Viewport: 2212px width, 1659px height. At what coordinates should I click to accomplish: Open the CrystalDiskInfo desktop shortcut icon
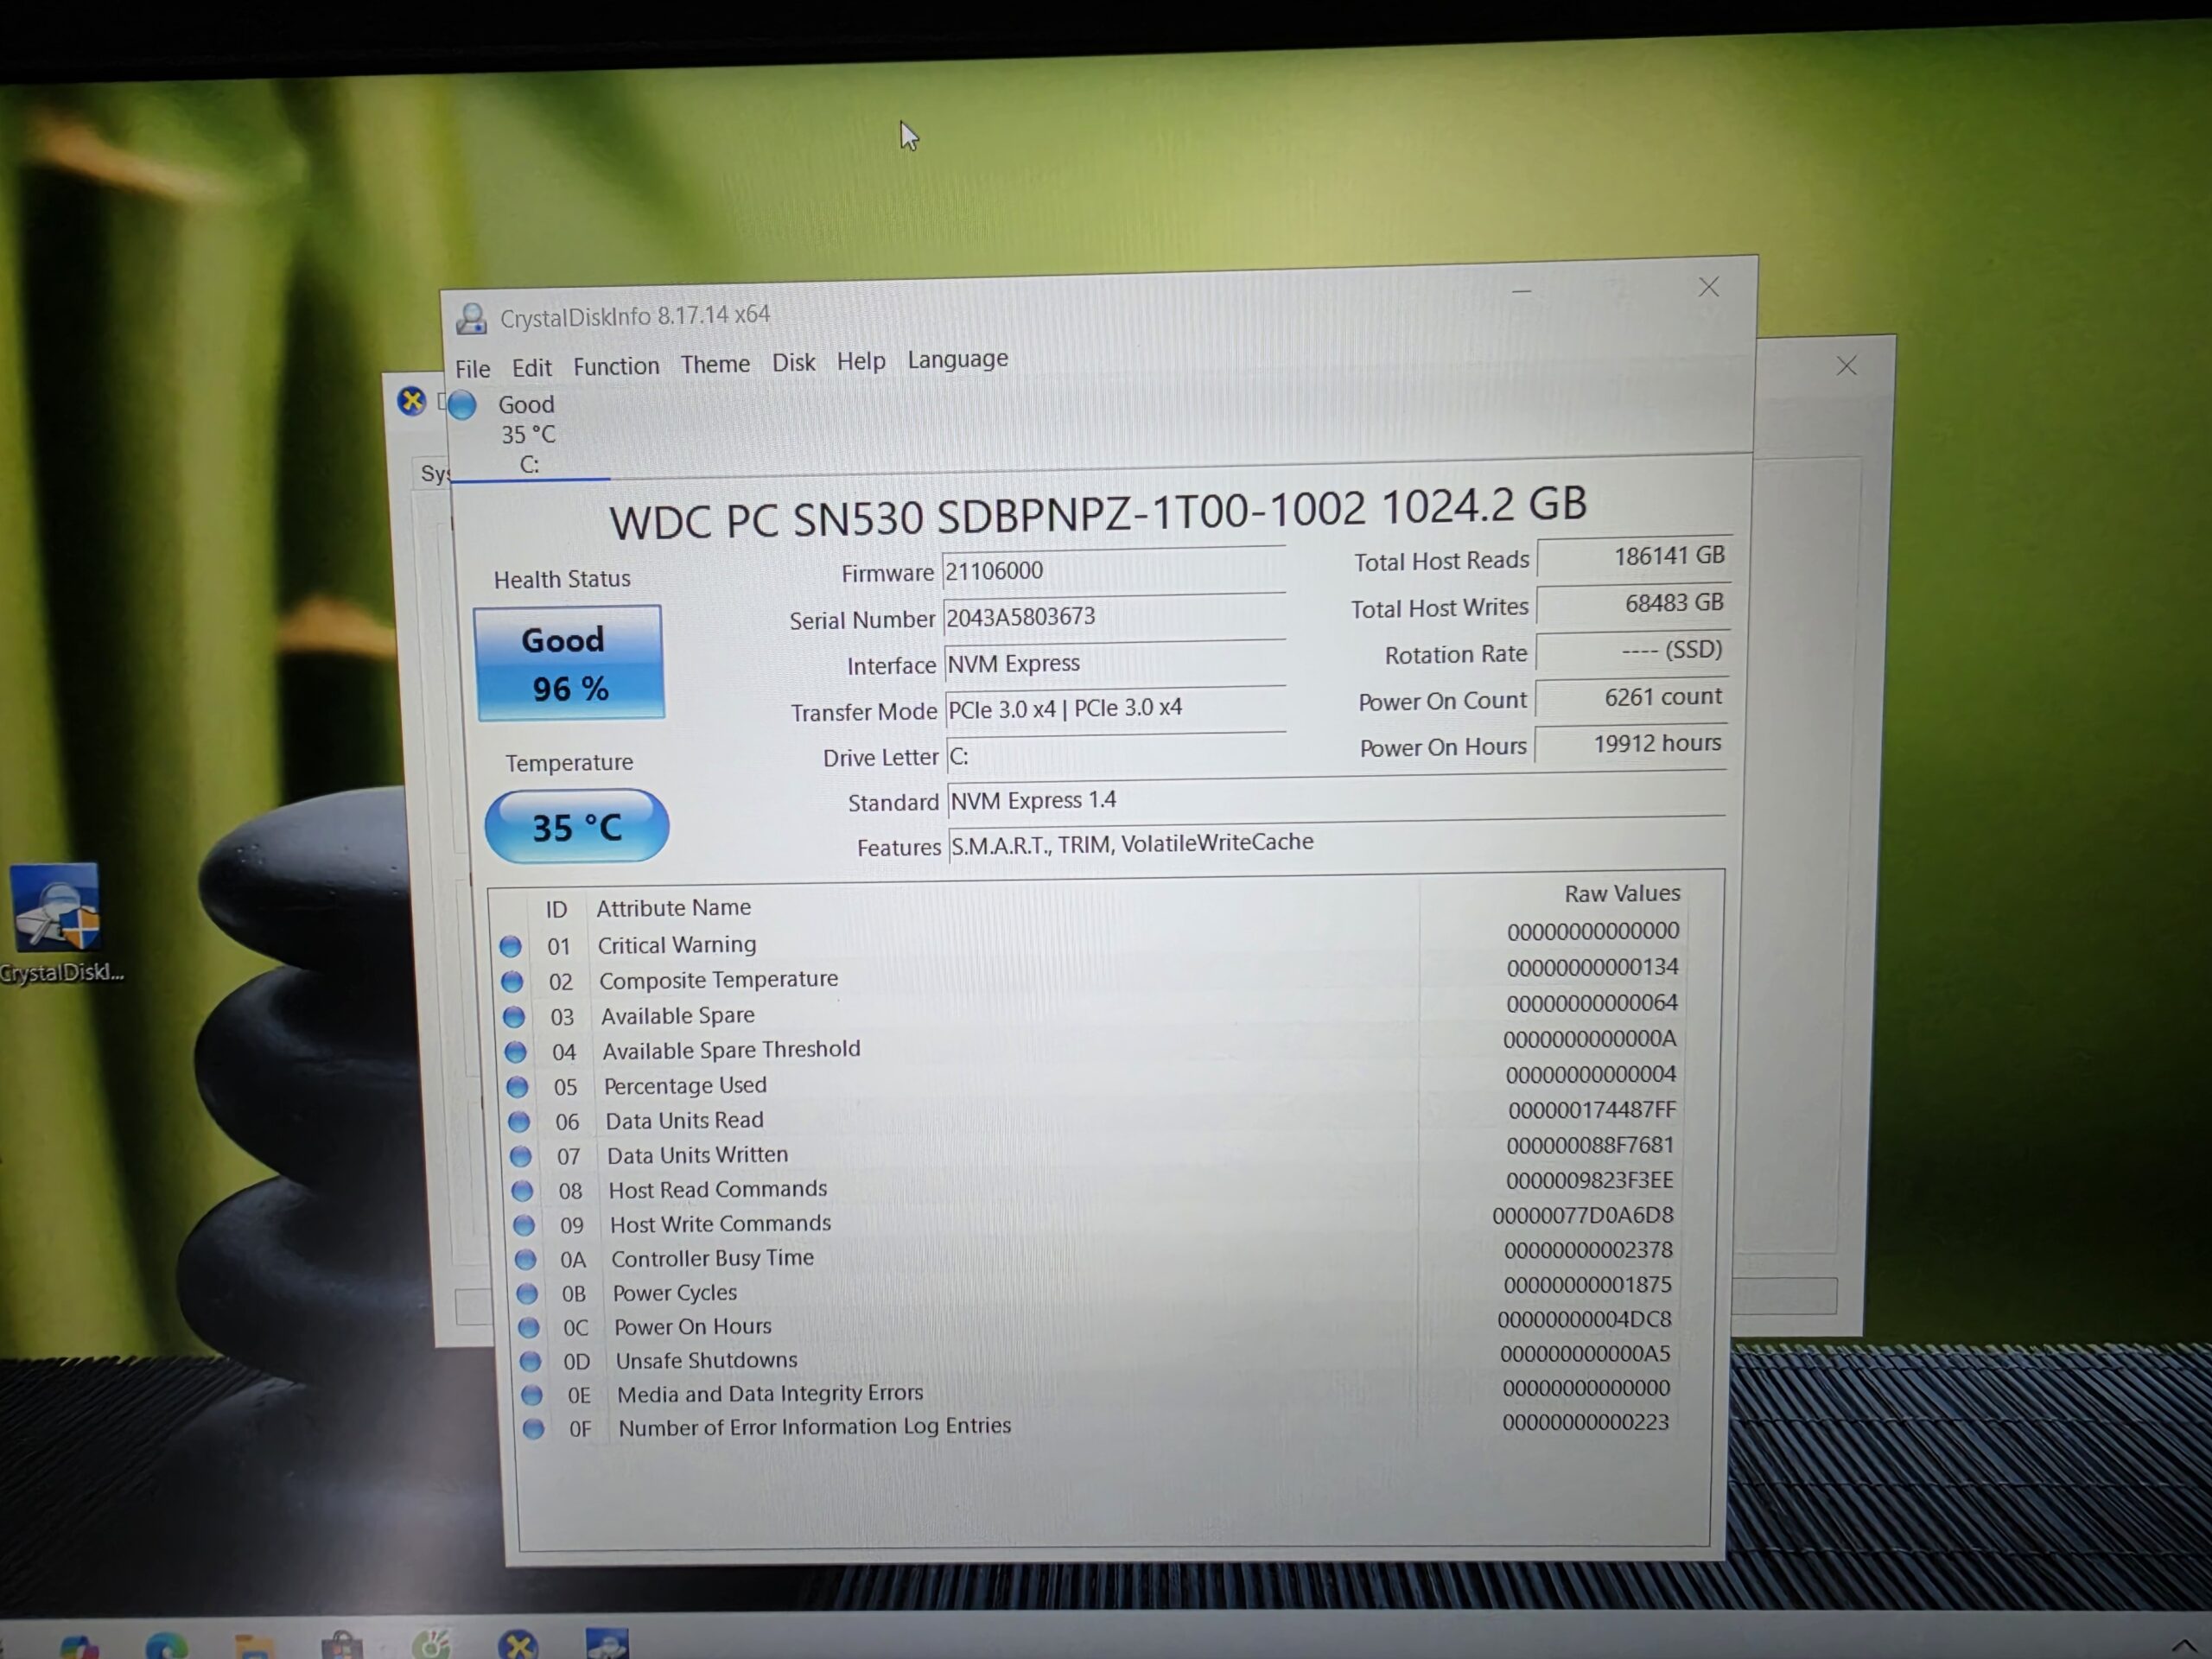56,908
